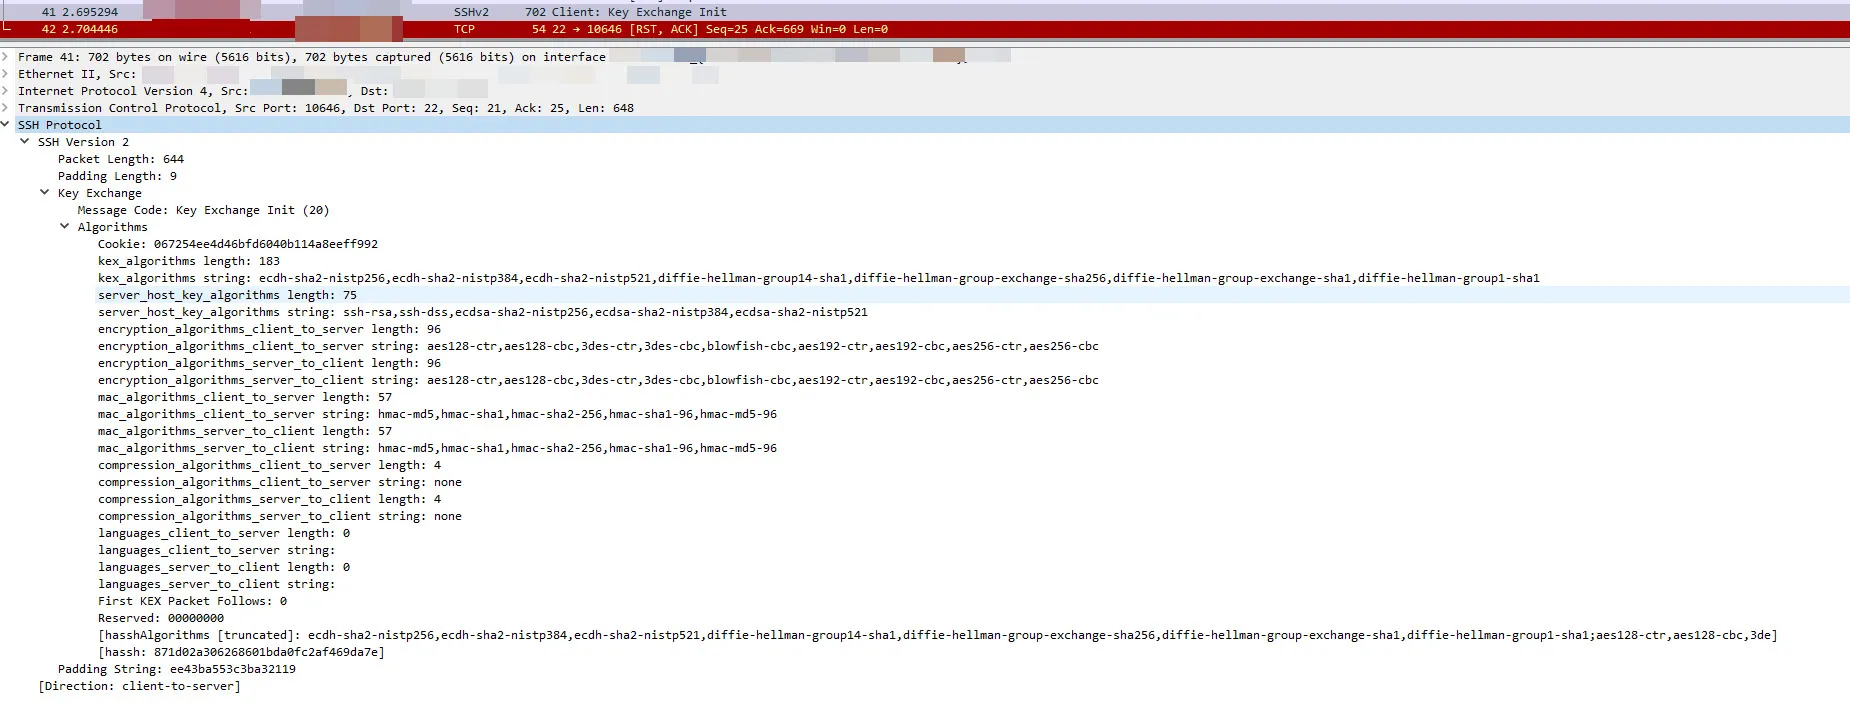Select Reserved: 00000000 line
The height and width of the screenshot is (714, 1850).
coord(161,618)
